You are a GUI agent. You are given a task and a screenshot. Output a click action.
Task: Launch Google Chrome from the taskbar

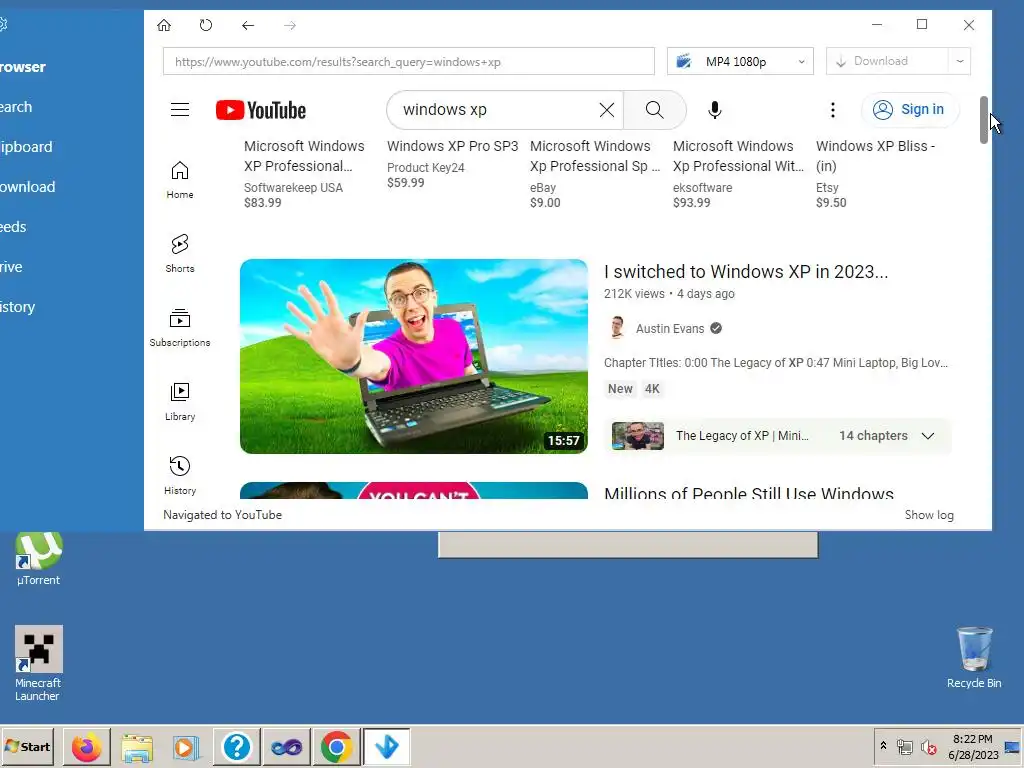tap(336, 746)
